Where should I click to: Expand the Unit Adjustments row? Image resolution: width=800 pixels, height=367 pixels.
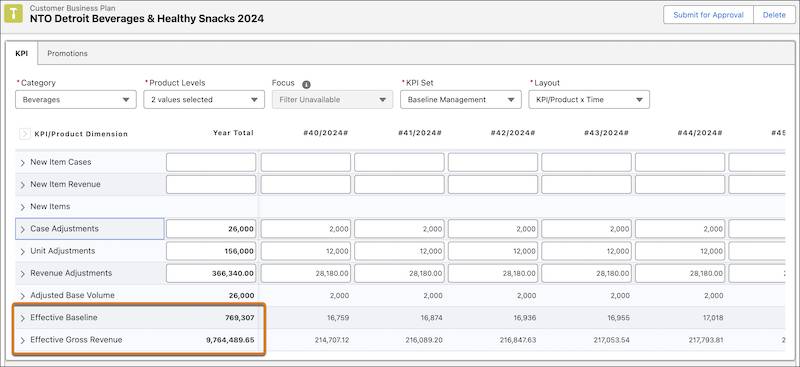tap(22, 251)
